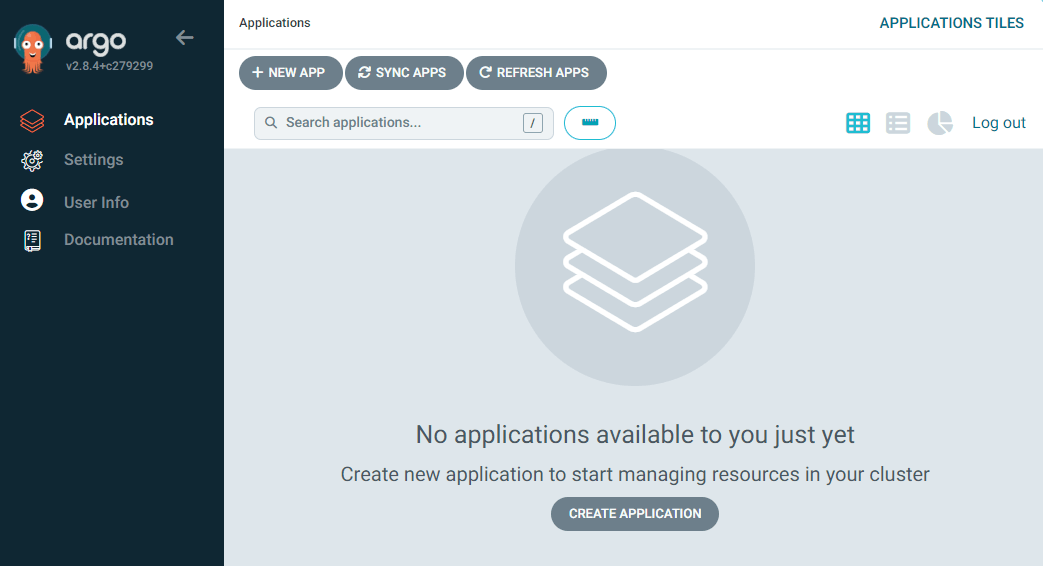Switch to list view
Image resolution: width=1043 pixels, height=566 pixels.
898,123
